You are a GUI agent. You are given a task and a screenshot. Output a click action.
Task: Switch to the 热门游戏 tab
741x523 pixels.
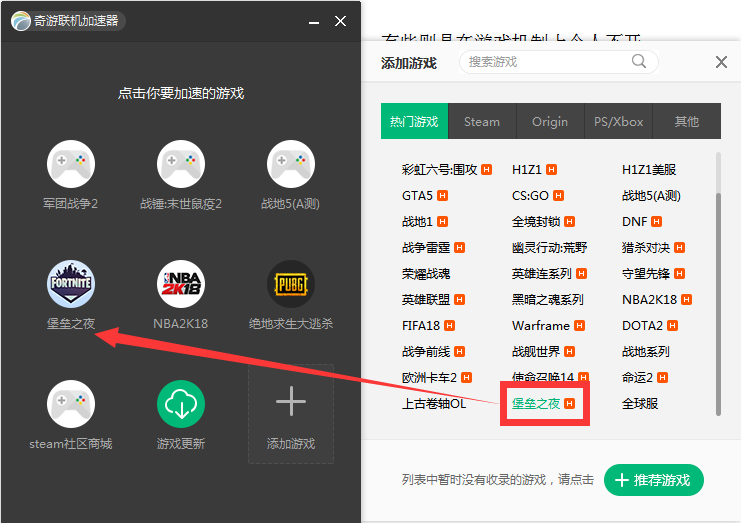(x=414, y=121)
